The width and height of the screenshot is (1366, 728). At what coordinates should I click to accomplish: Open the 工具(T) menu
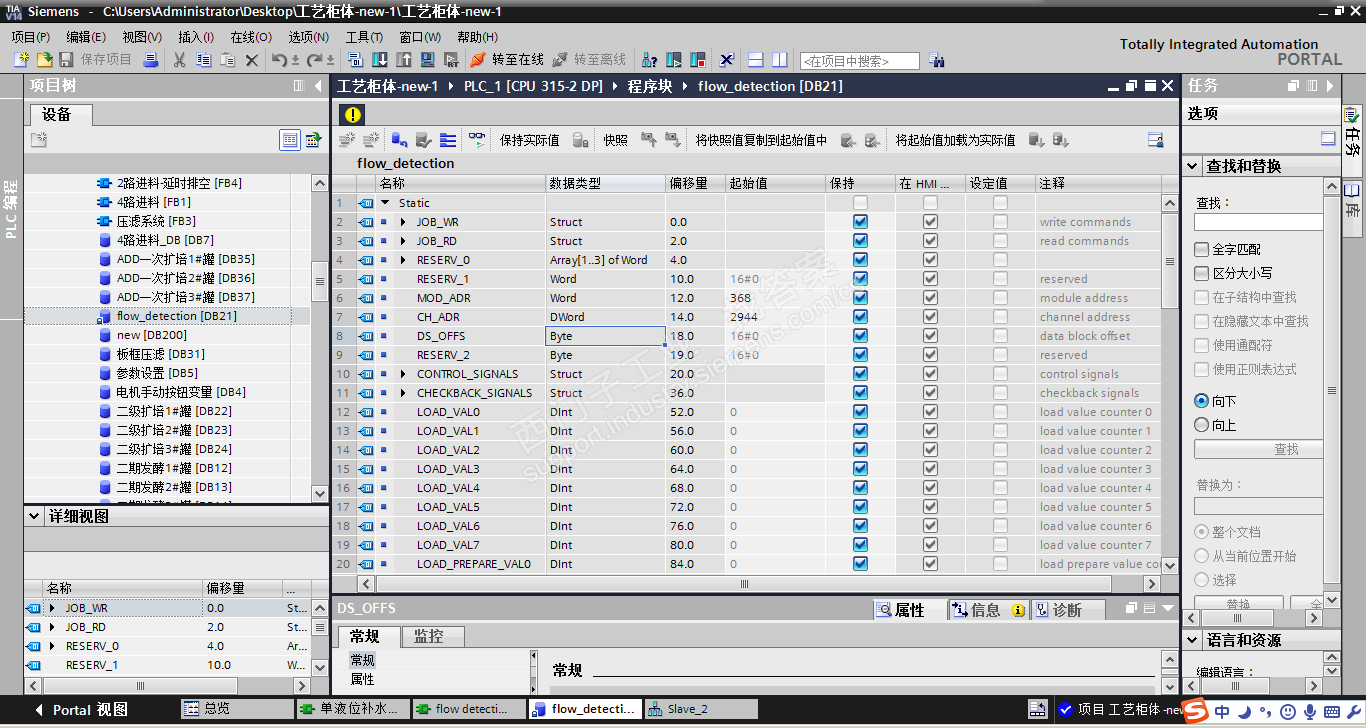(x=364, y=37)
